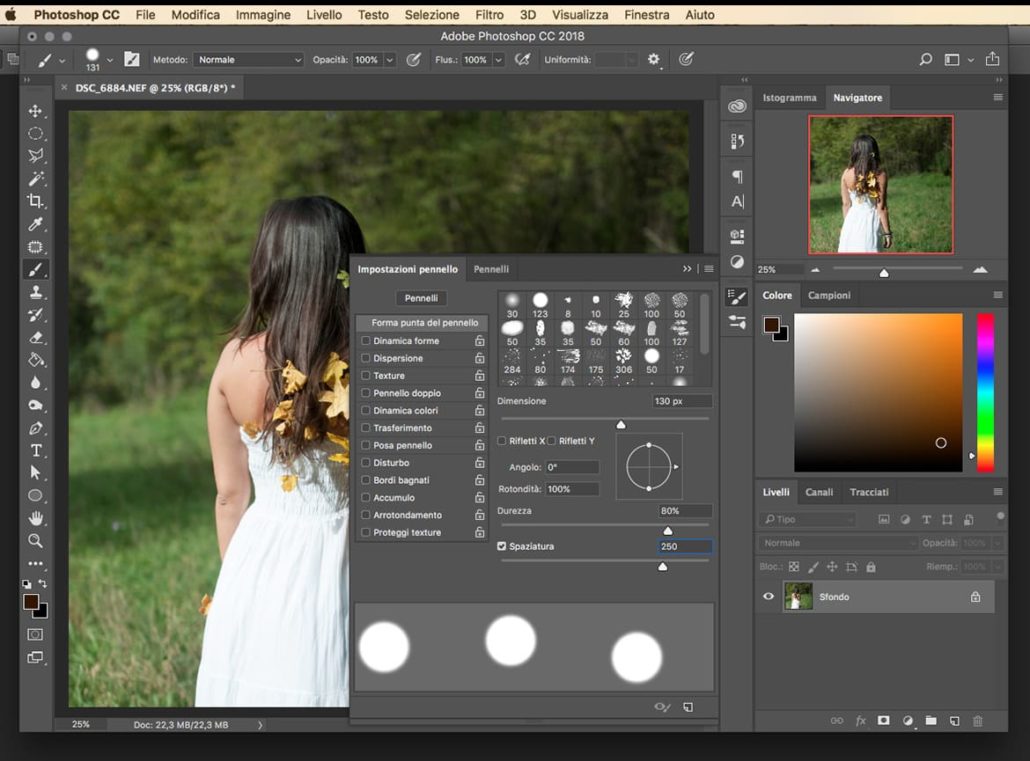Swap foreground and background colors
Viewport: 1030px width, 761px height.
(x=43, y=584)
